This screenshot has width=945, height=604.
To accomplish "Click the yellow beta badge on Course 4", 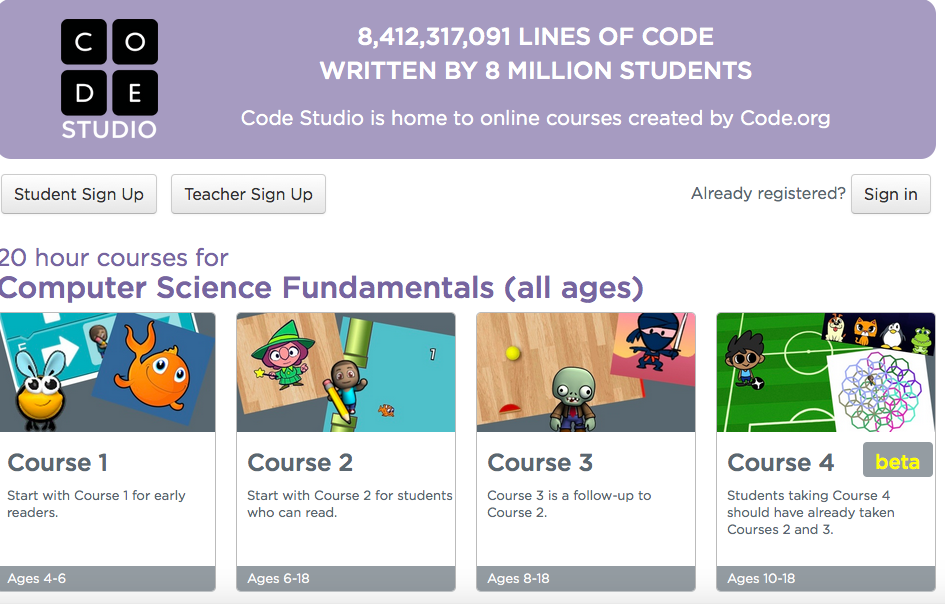I will (x=897, y=460).
